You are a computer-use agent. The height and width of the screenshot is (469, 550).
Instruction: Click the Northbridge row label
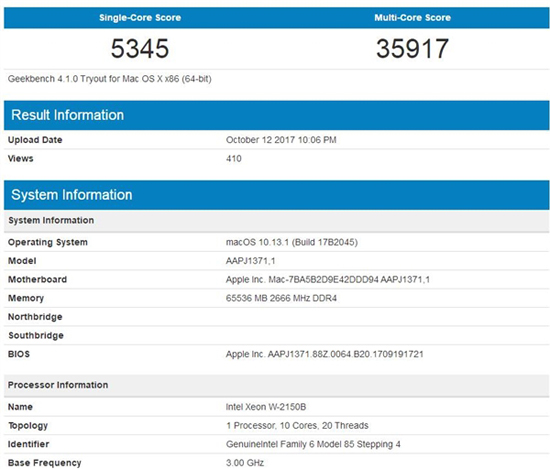point(35,317)
